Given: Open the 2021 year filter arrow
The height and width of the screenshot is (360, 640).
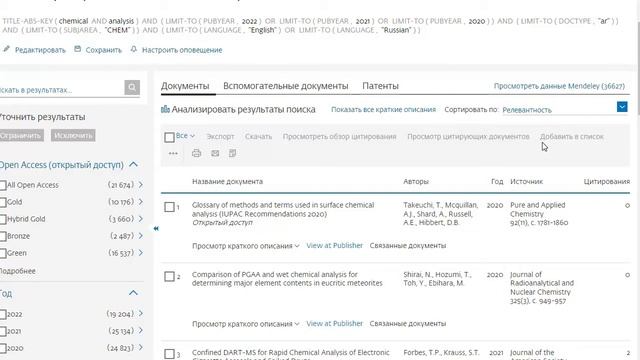Looking at the screenshot, I should click(x=140, y=331).
